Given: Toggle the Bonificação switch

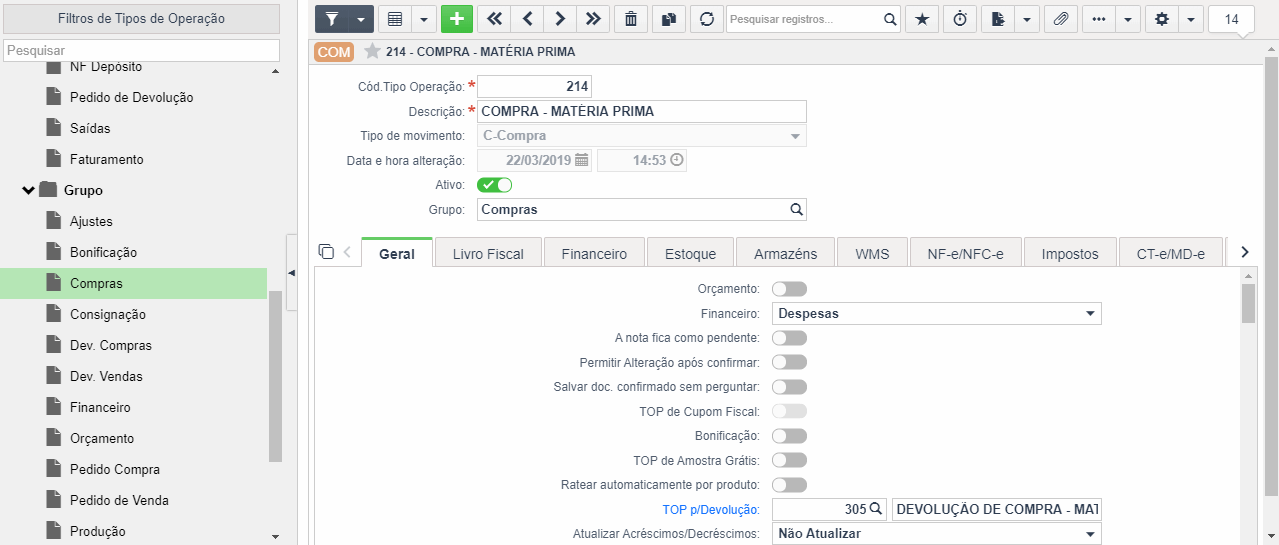Looking at the screenshot, I should pyautogui.click(x=789, y=436).
